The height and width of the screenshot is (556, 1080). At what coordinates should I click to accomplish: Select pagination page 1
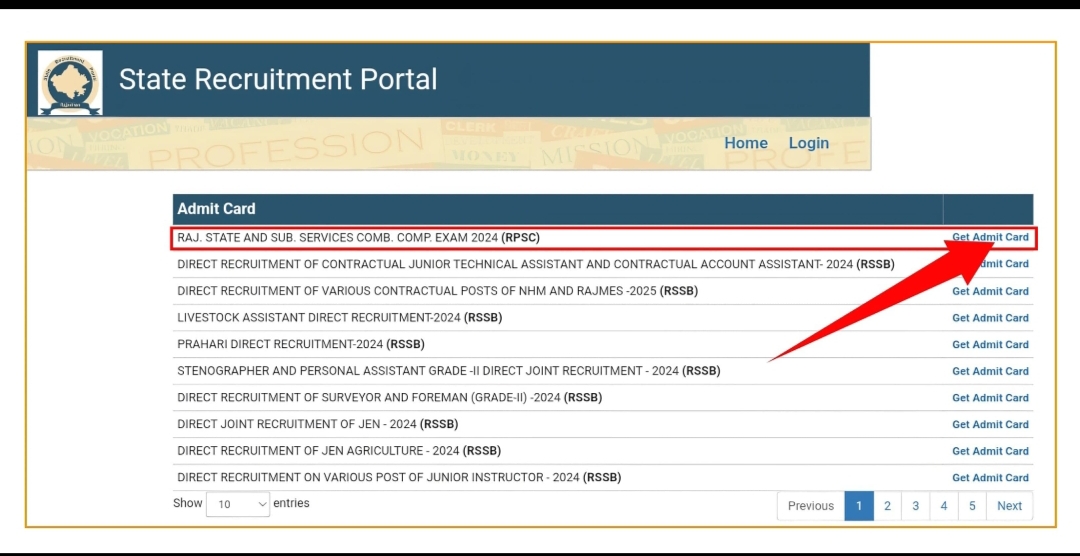(859, 506)
